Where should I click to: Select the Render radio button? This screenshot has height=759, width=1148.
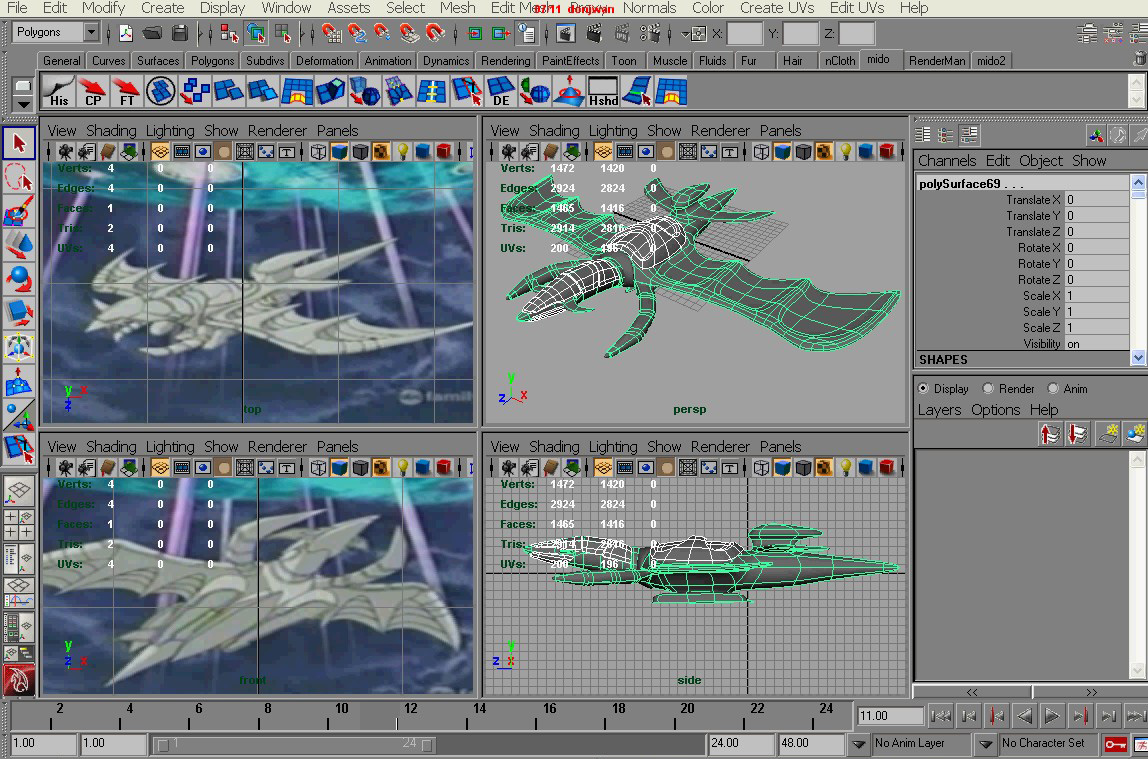[988, 389]
